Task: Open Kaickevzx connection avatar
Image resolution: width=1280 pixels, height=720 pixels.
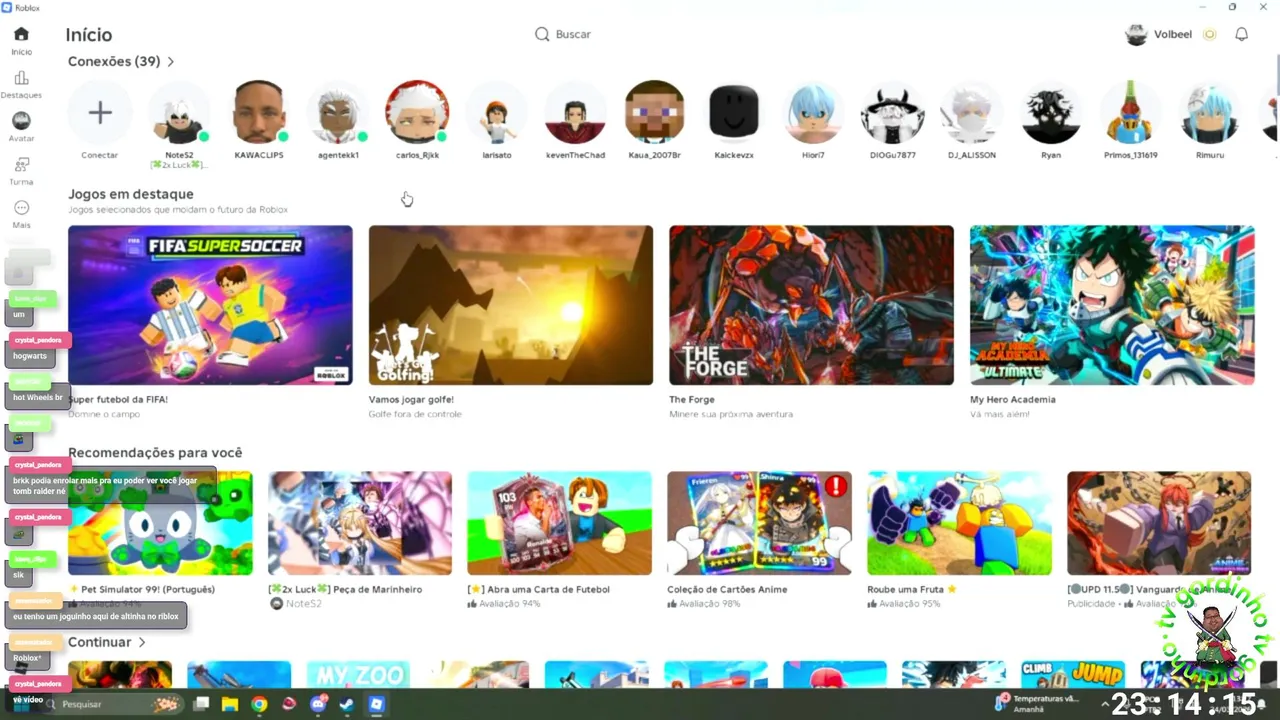Action: point(734,113)
